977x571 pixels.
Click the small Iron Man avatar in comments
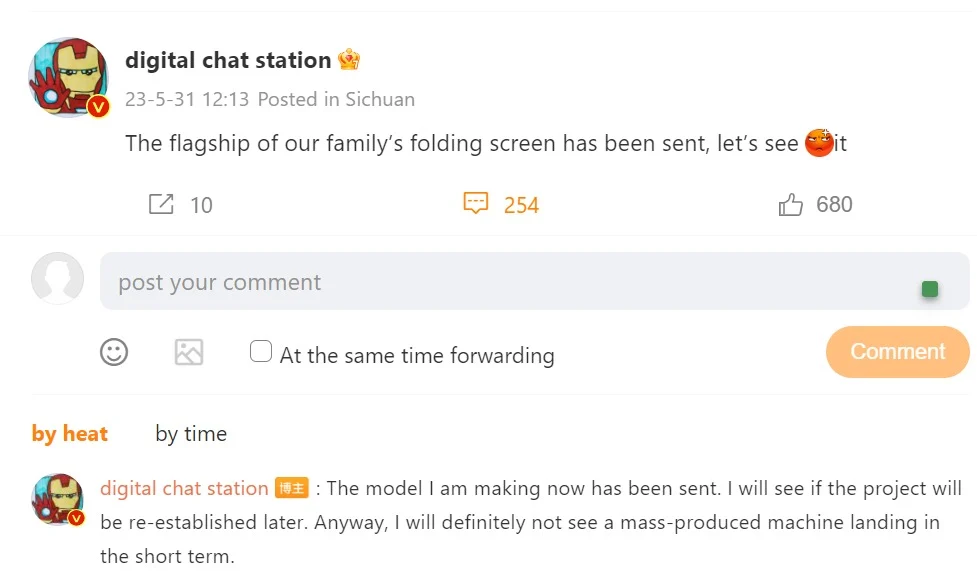(x=57, y=497)
